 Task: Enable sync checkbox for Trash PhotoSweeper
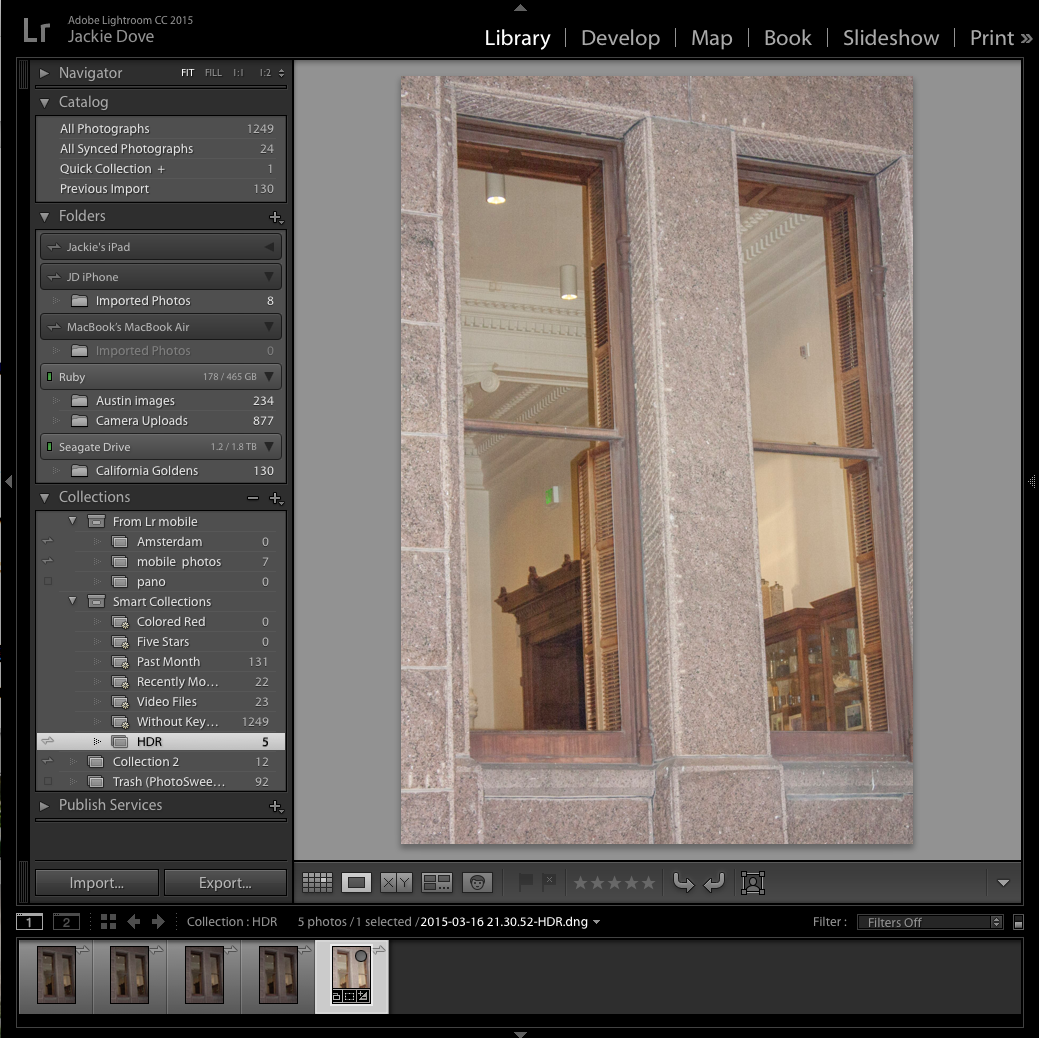point(48,781)
